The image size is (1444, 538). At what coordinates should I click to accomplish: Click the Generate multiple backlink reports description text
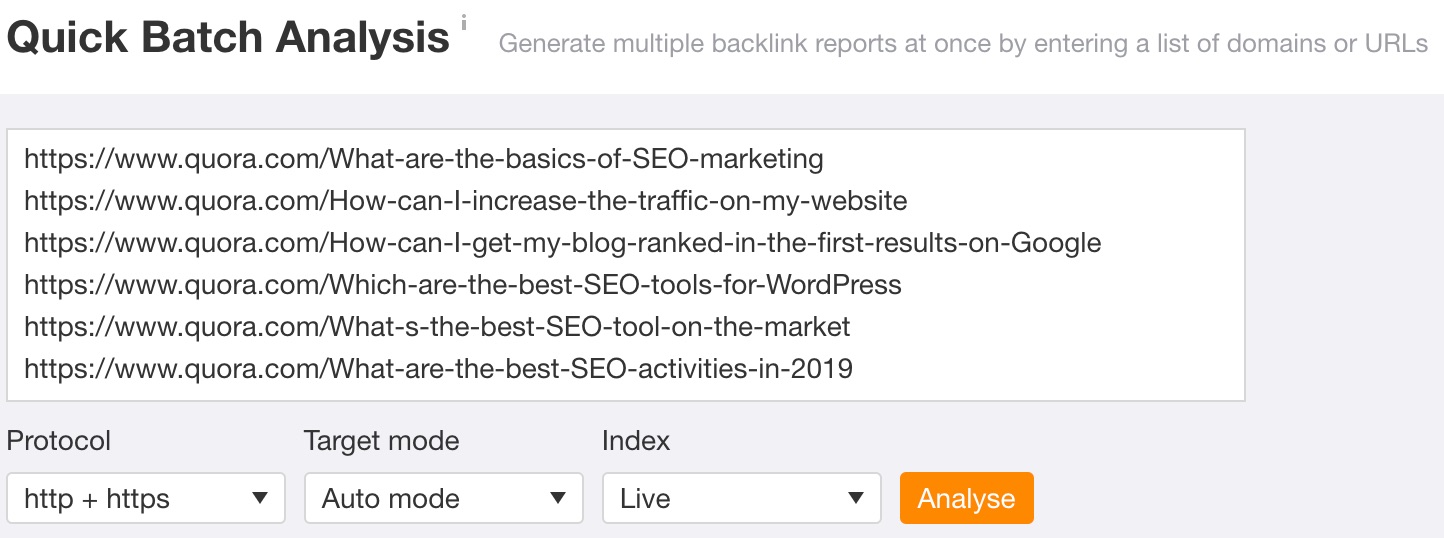coord(963,44)
